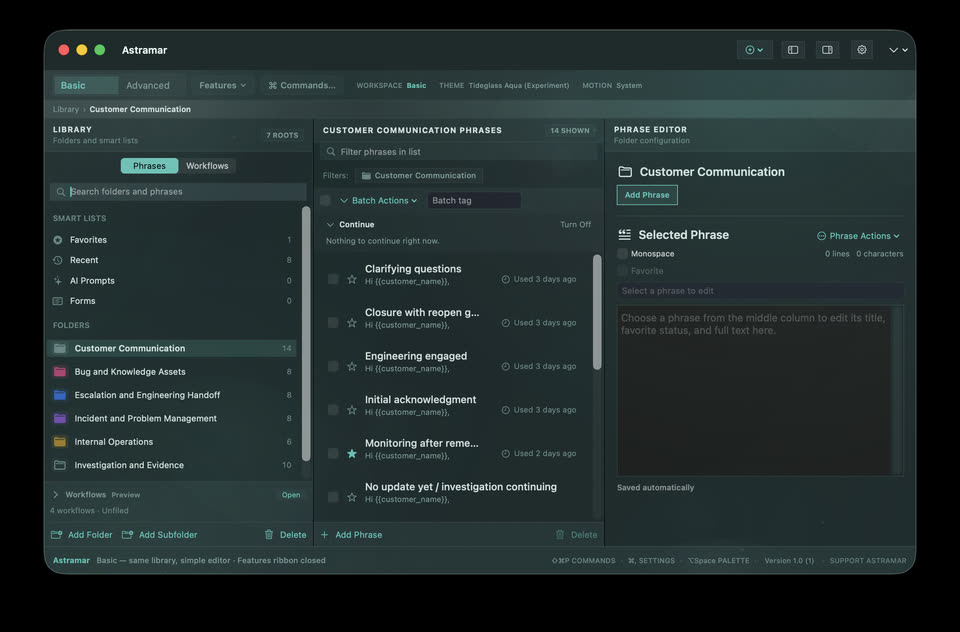Click Add Subfolder button

160,535
